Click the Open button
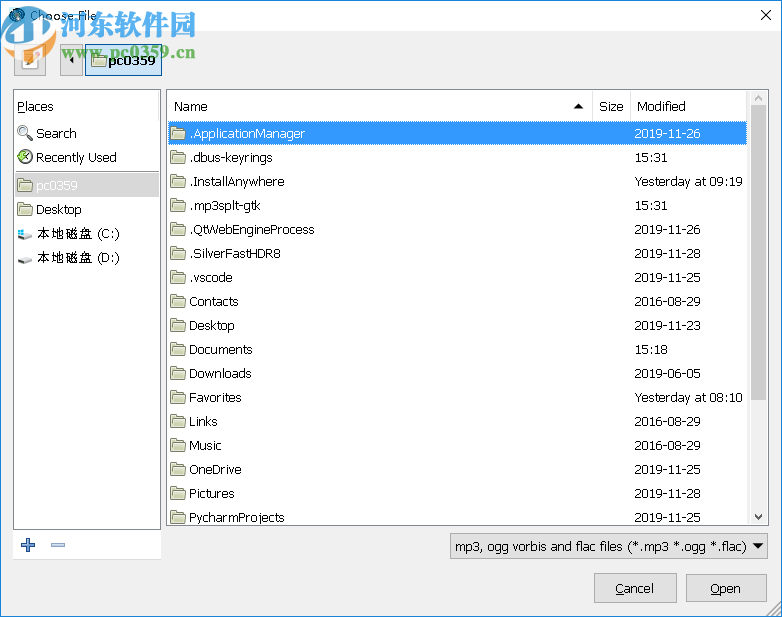782x617 pixels. click(726, 589)
